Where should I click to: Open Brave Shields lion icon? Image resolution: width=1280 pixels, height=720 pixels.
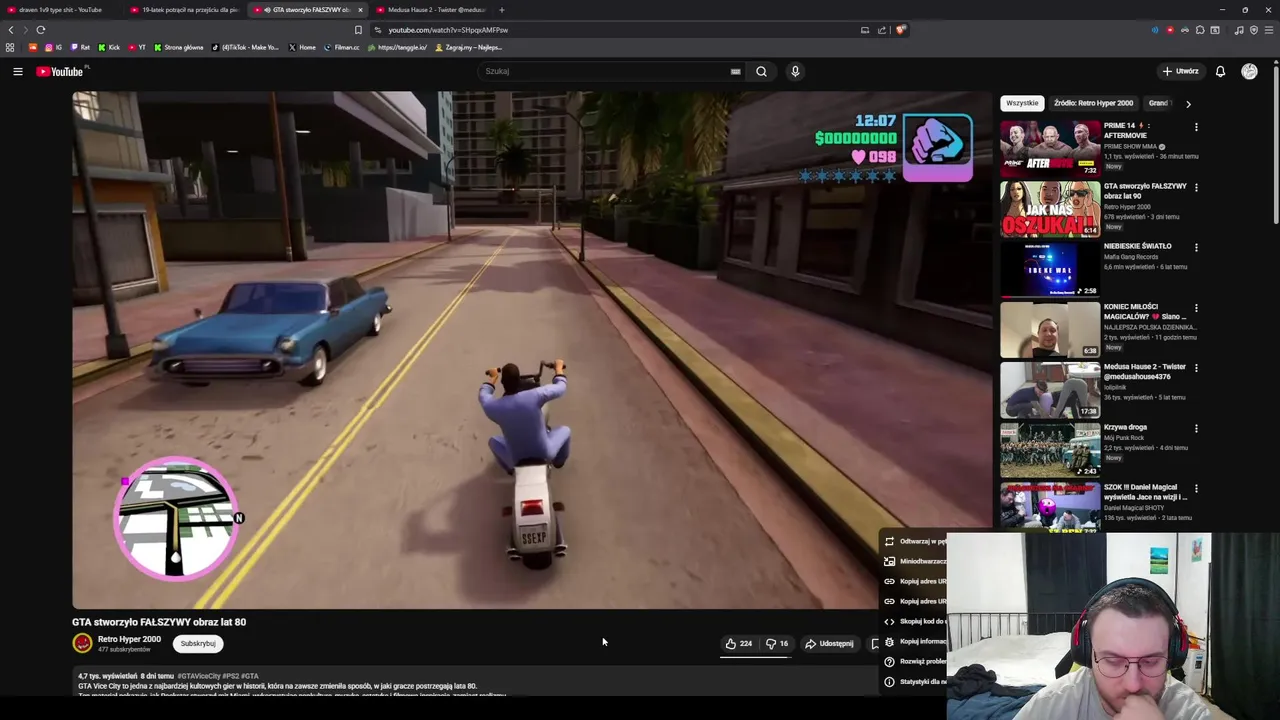[x=901, y=30]
